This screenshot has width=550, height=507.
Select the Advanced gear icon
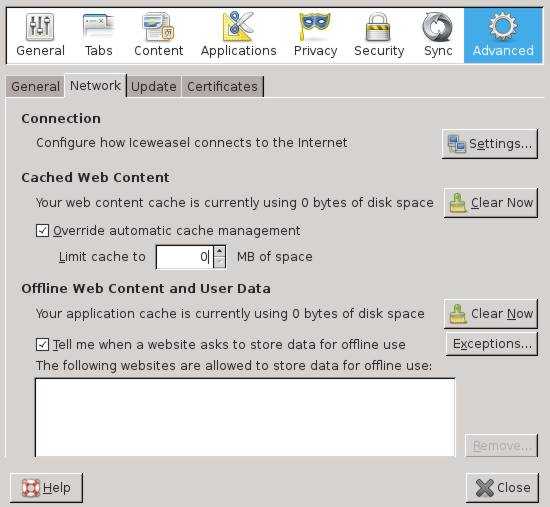503,26
